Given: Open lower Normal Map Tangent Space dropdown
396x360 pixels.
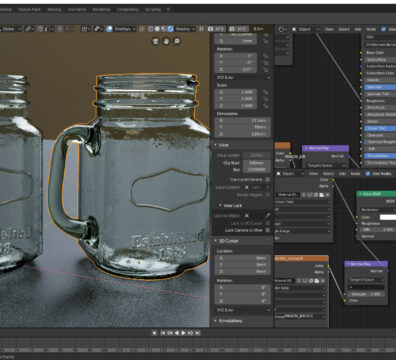Looking at the screenshot, I should 366,280.
